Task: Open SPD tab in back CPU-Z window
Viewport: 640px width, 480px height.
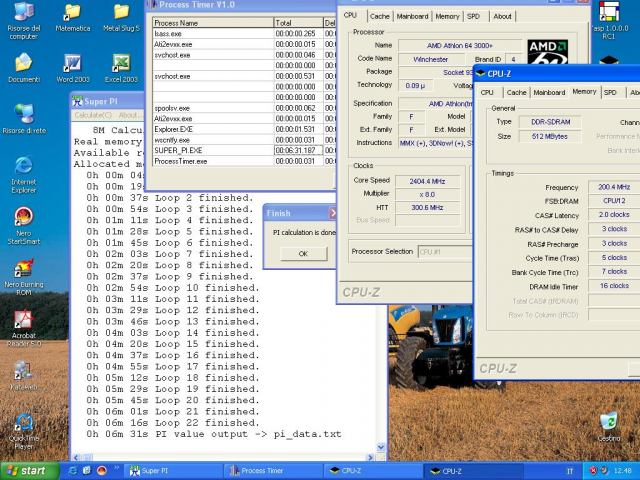Action: click(x=473, y=16)
